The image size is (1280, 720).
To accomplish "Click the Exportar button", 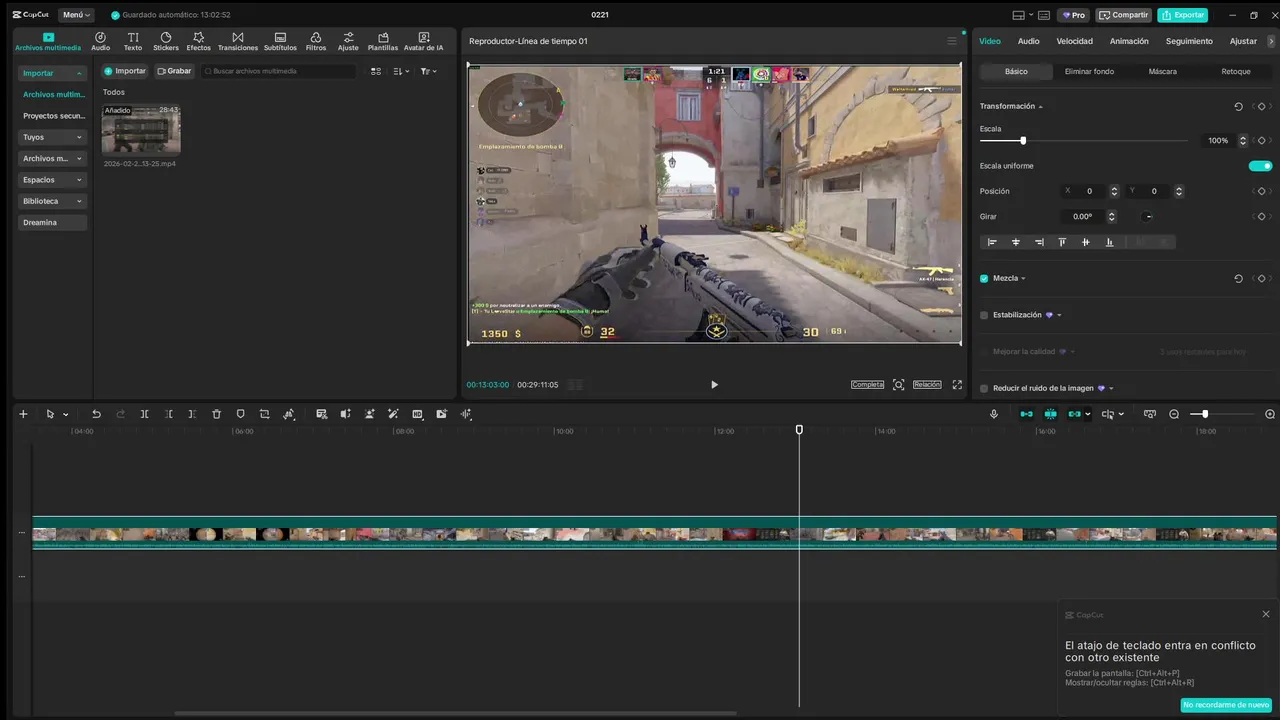I will point(1183,15).
